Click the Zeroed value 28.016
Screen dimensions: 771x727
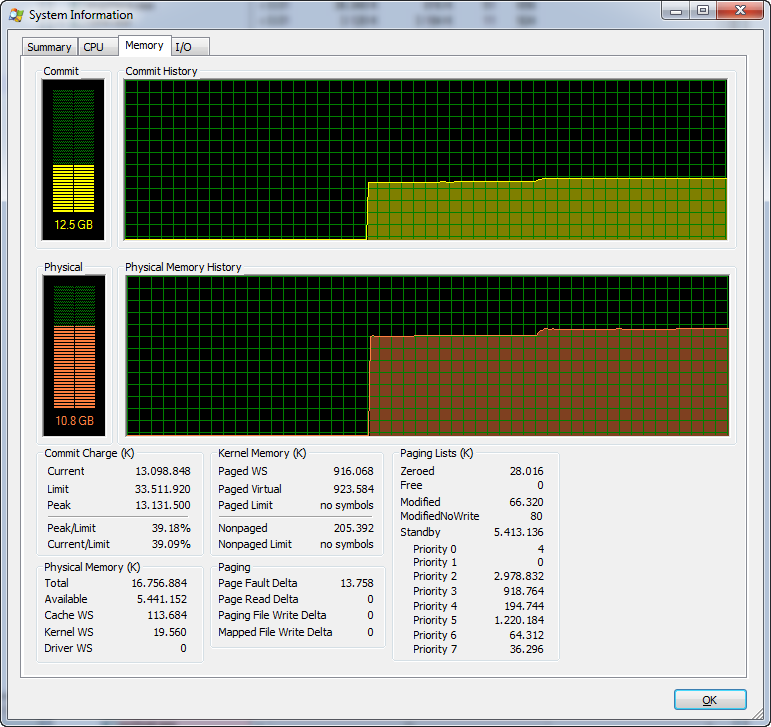(526, 471)
